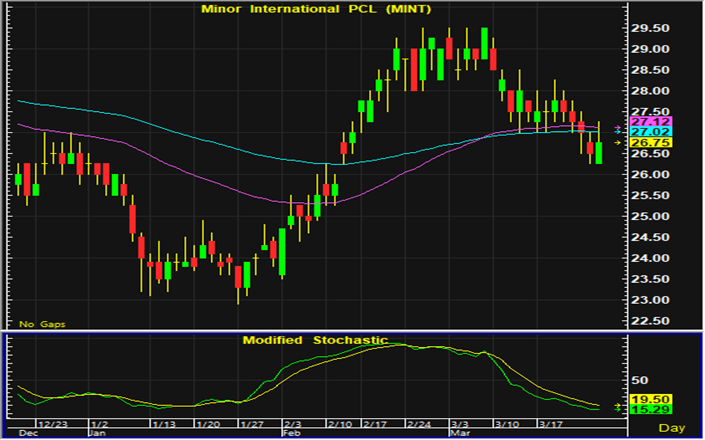Click the magenta arrow marker beside 27.12
The height and width of the screenshot is (440, 705).
618,128
